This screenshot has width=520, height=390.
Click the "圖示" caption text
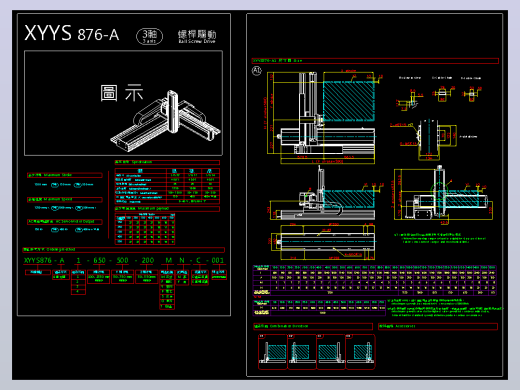(x=122, y=93)
